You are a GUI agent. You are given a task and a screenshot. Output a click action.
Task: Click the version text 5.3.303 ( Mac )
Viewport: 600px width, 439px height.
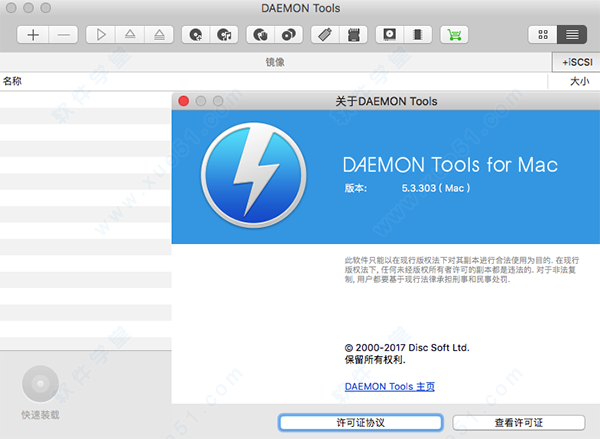point(436,188)
